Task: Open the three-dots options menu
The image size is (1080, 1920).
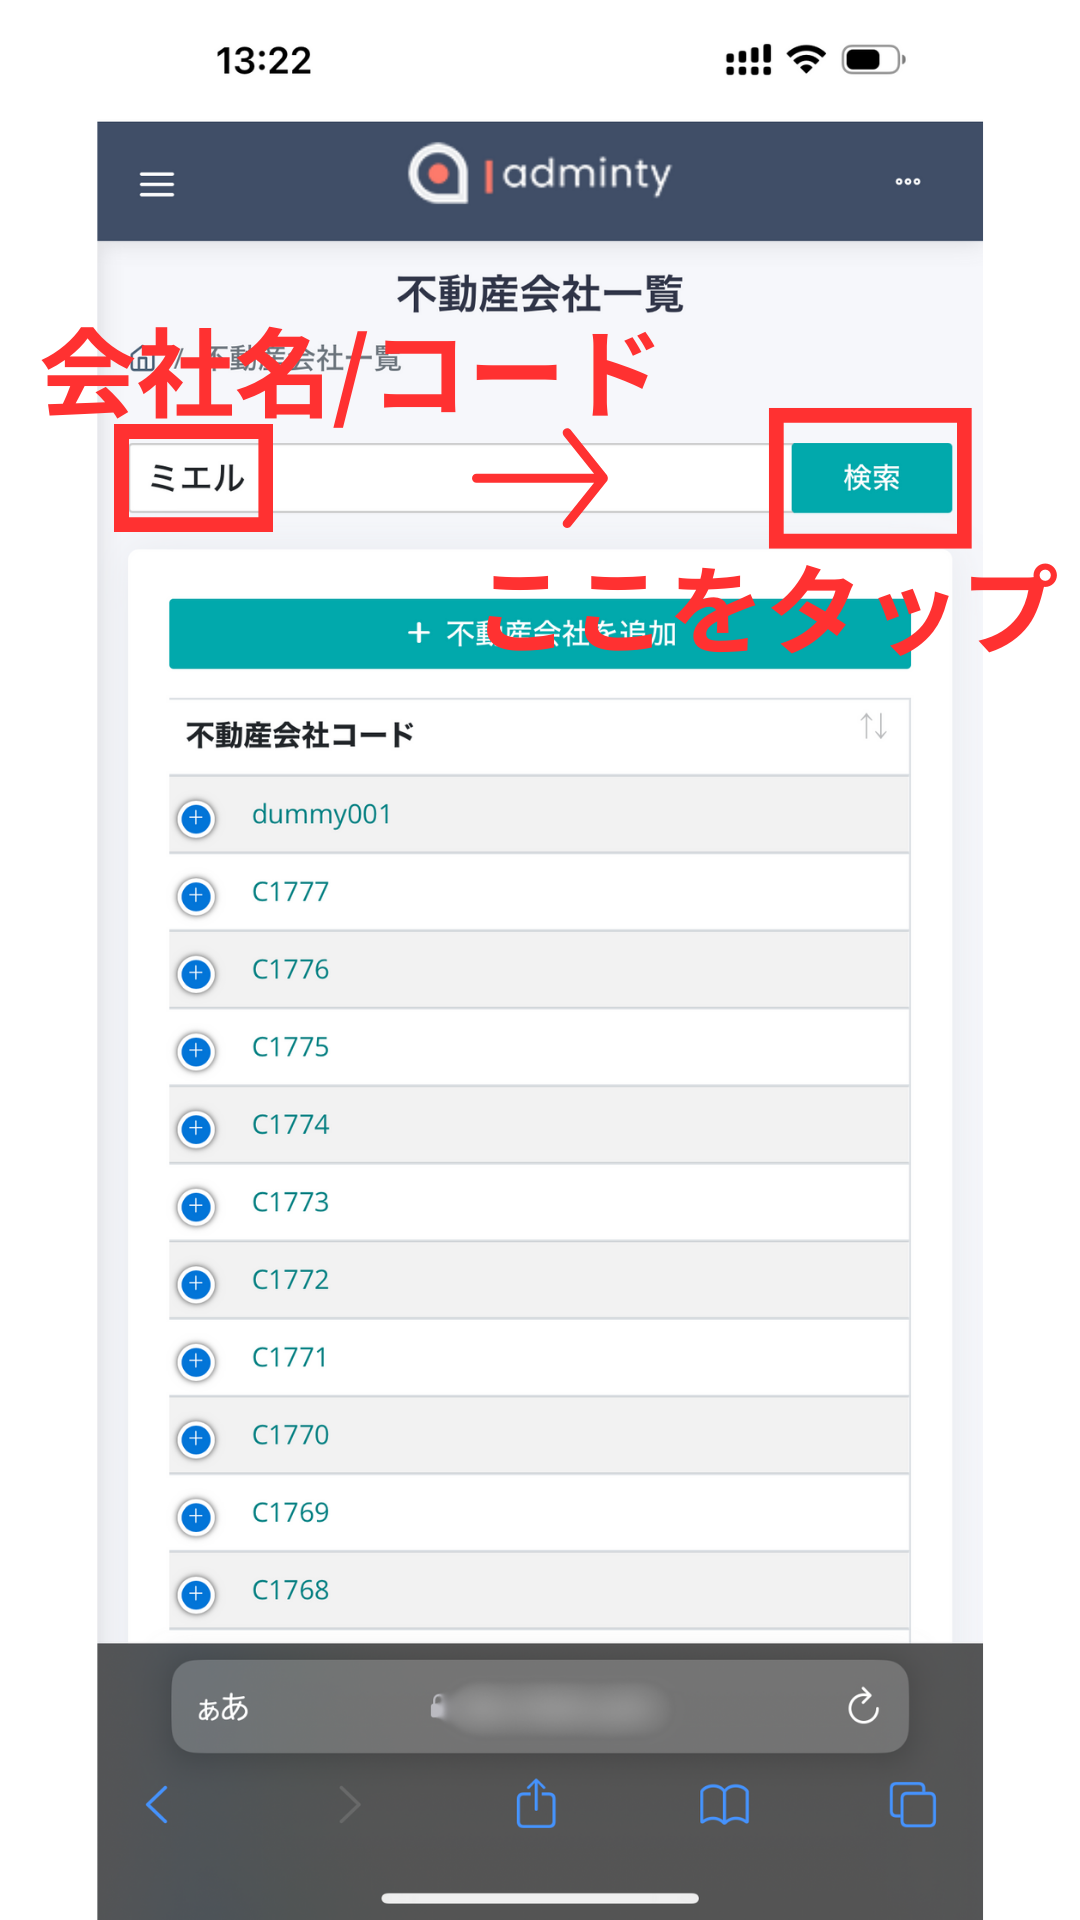Action: tap(907, 182)
